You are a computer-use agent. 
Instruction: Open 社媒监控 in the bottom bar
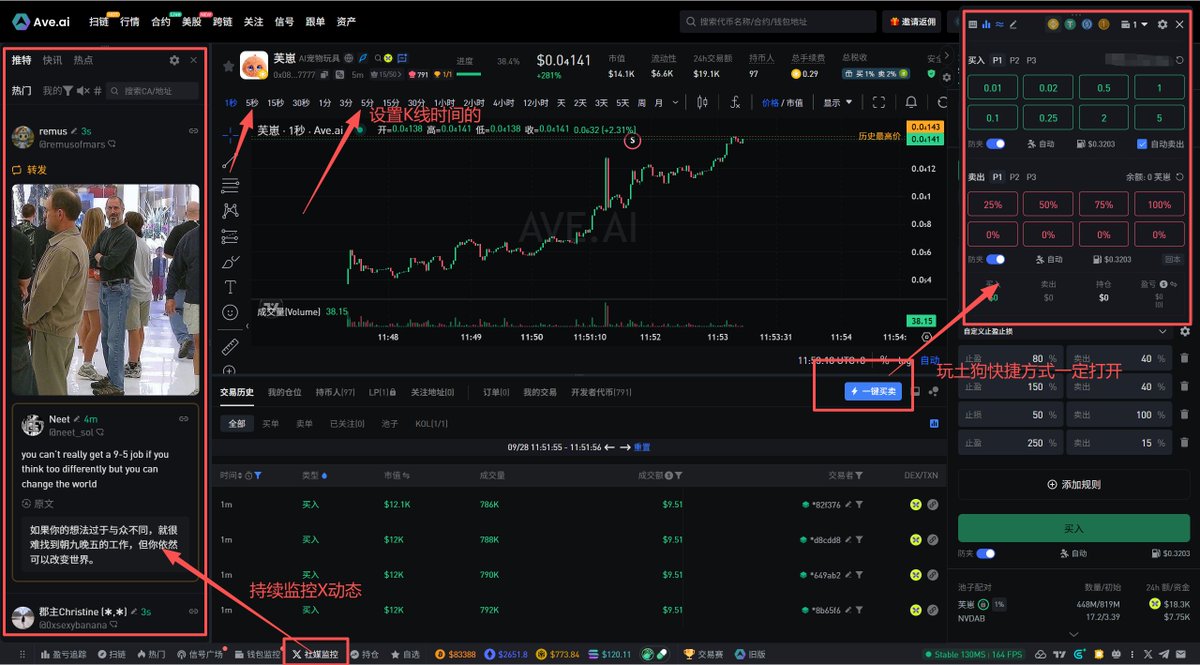pos(315,654)
